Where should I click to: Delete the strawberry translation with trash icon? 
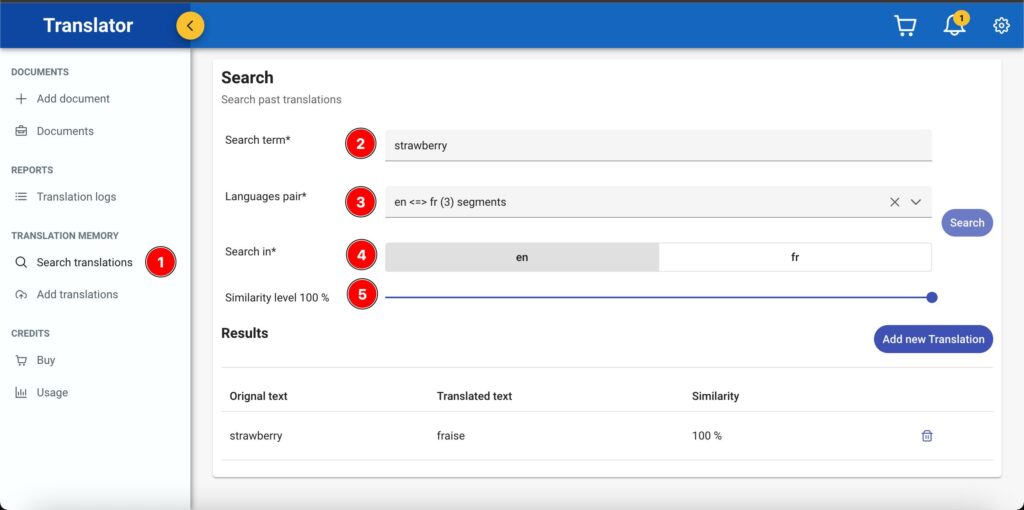coord(927,436)
